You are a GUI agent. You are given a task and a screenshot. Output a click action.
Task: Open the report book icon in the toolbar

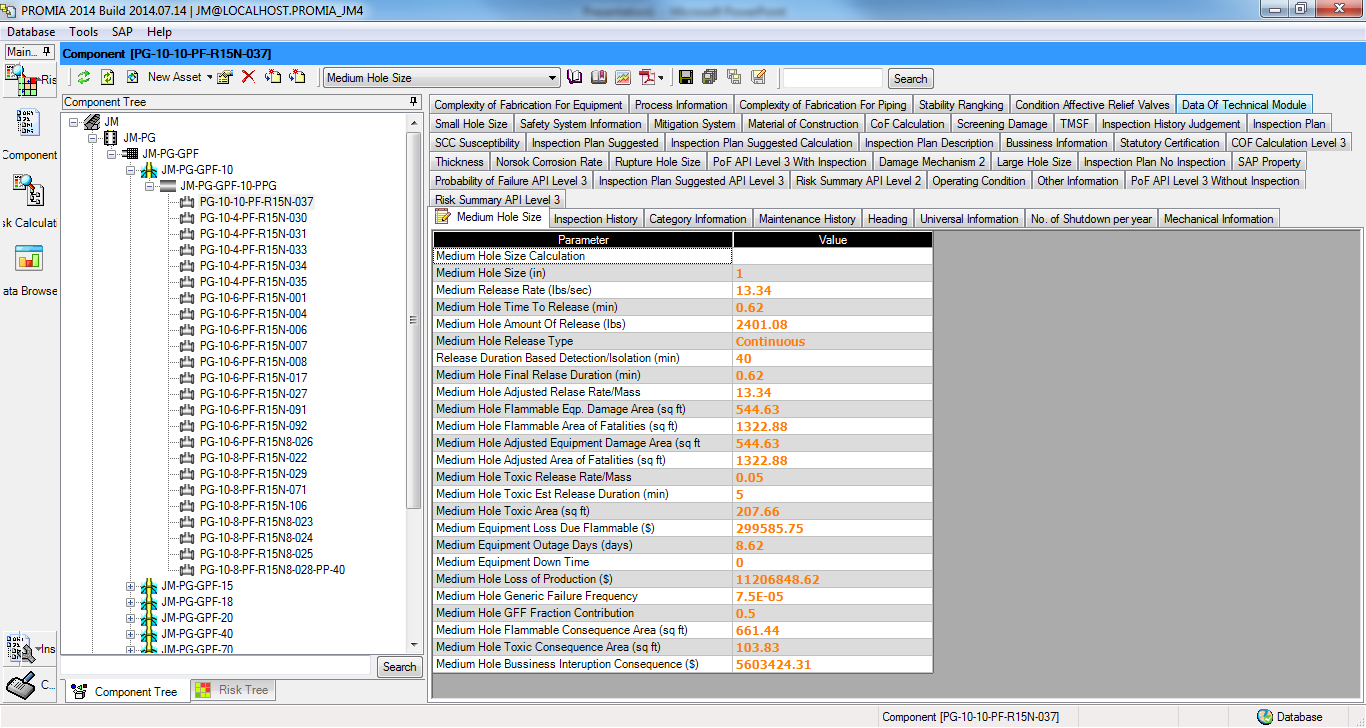pos(598,77)
